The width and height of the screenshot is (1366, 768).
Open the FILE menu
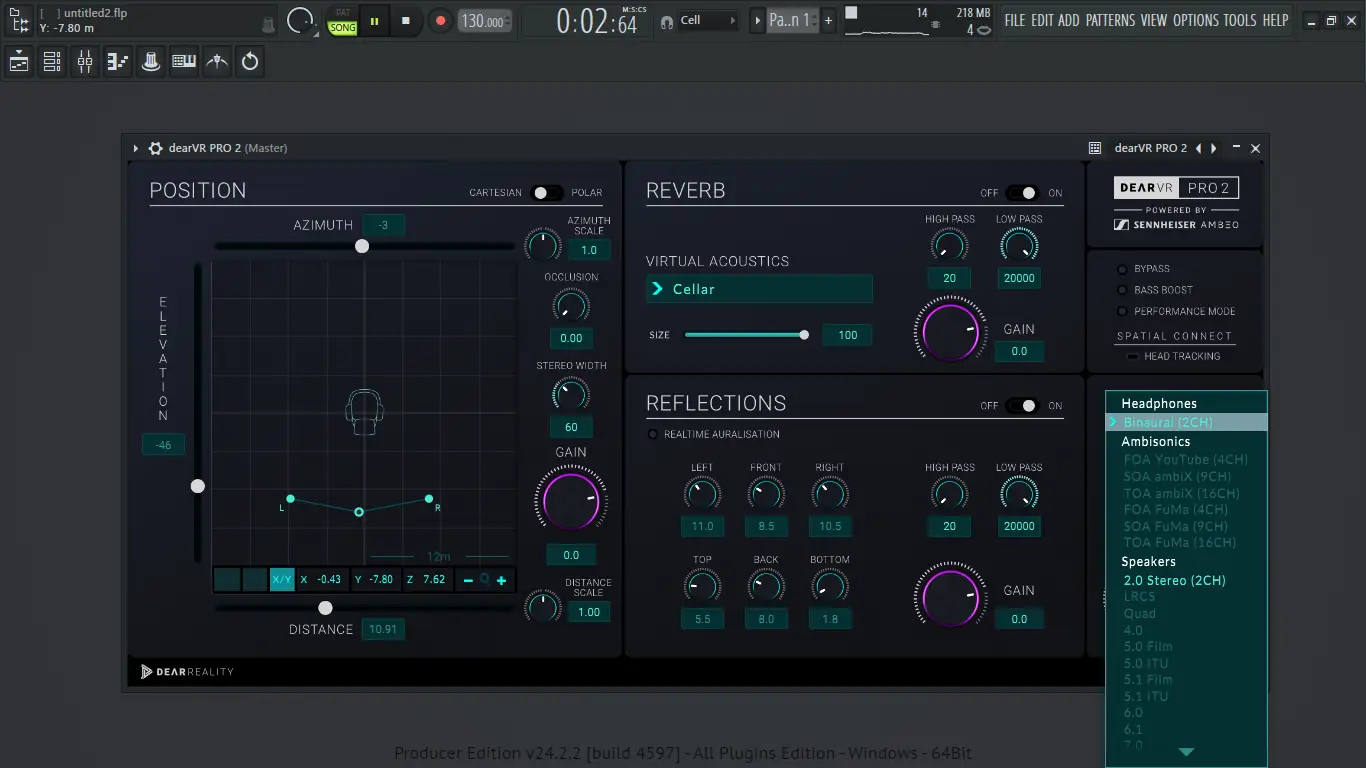1015,20
